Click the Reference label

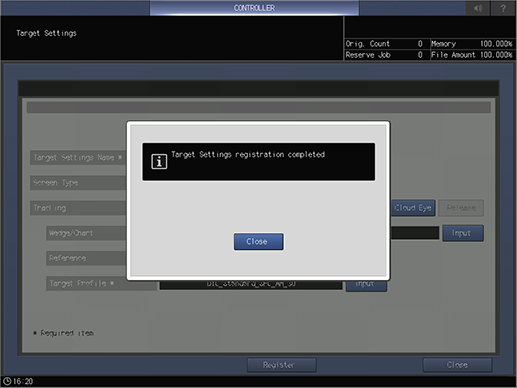(86, 258)
